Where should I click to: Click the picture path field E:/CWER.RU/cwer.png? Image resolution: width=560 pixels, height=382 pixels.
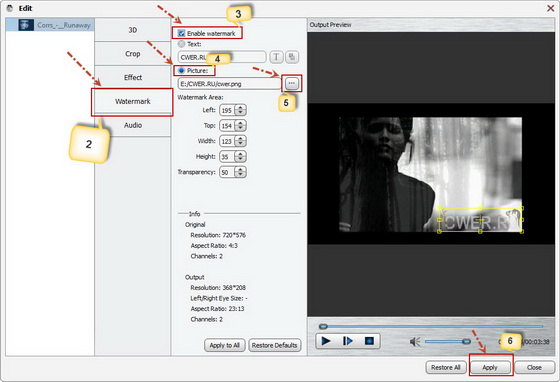pyautogui.click(x=229, y=84)
